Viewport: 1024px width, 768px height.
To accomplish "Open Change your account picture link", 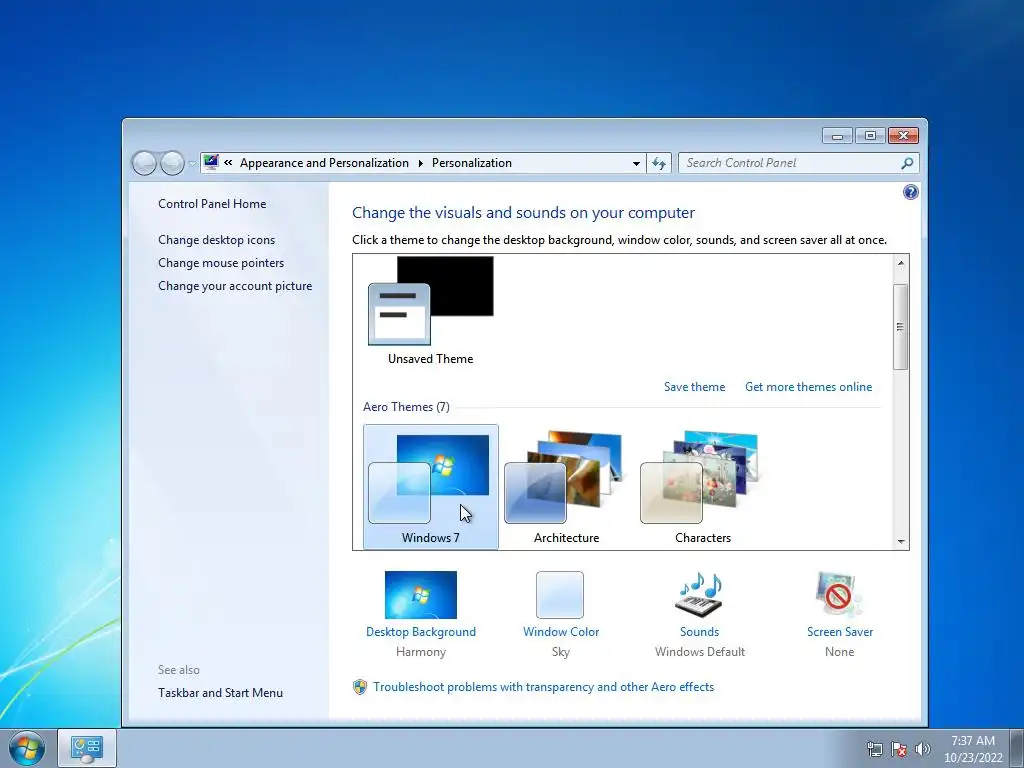I will click(235, 285).
